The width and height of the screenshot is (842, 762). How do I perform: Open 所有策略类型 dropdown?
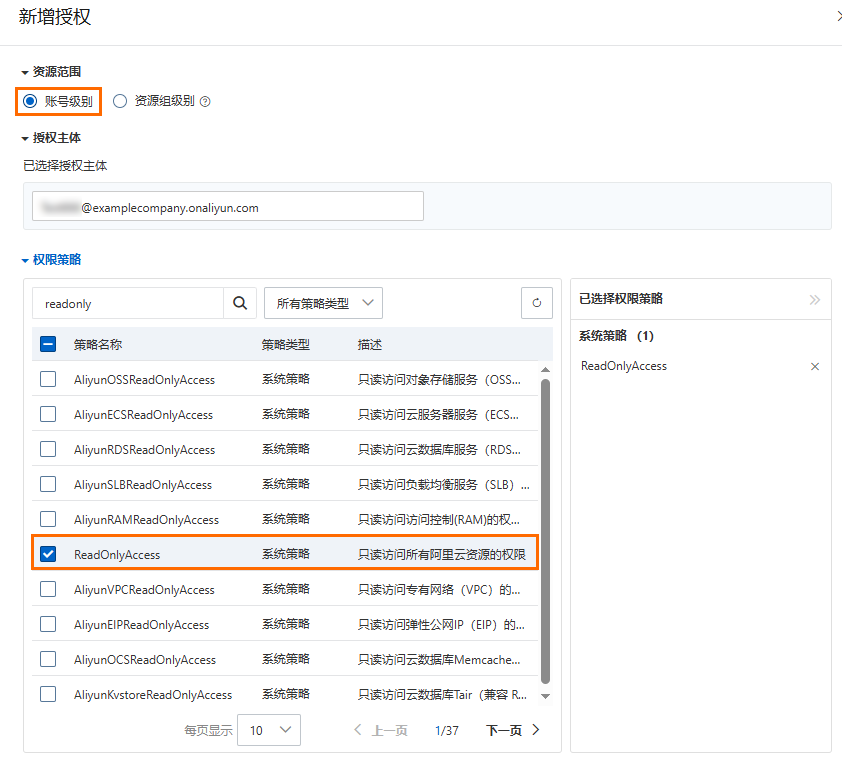click(323, 303)
